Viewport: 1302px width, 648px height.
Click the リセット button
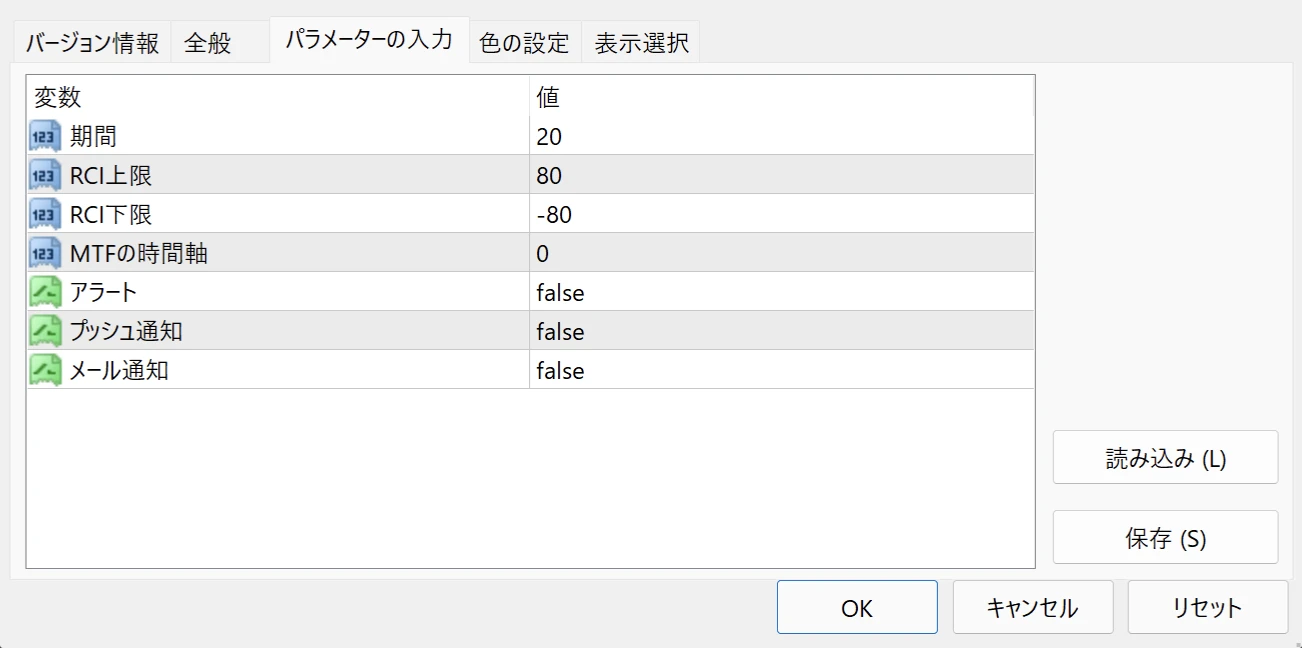pyautogui.click(x=1207, y=607)
